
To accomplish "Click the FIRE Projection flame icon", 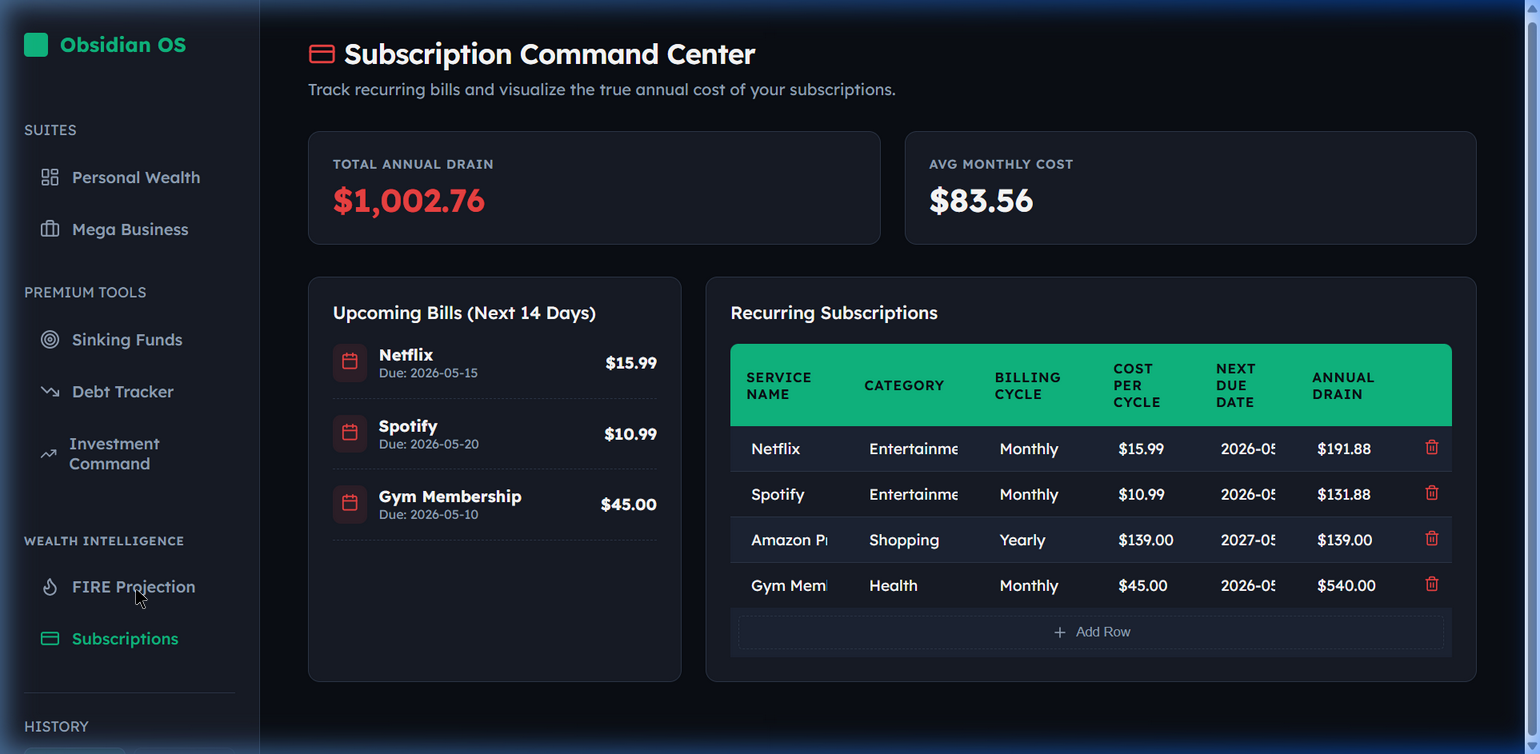I will coord(50,587).
